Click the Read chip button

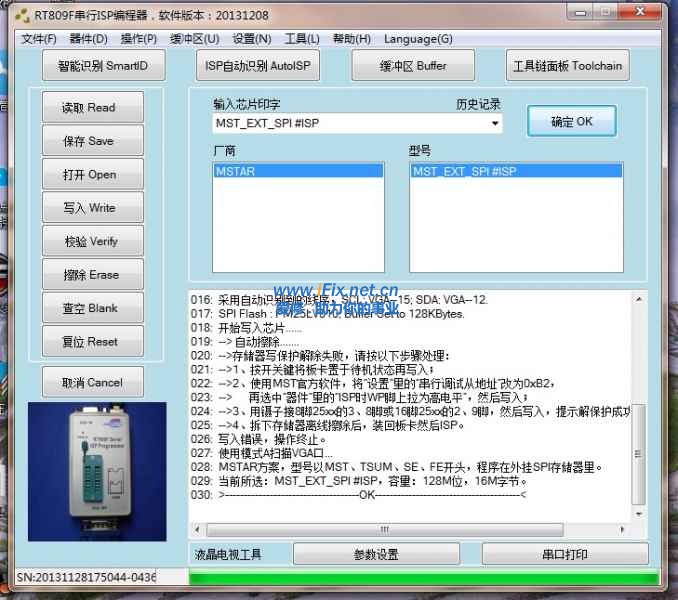pyautogui.click(x=92, y=108)
